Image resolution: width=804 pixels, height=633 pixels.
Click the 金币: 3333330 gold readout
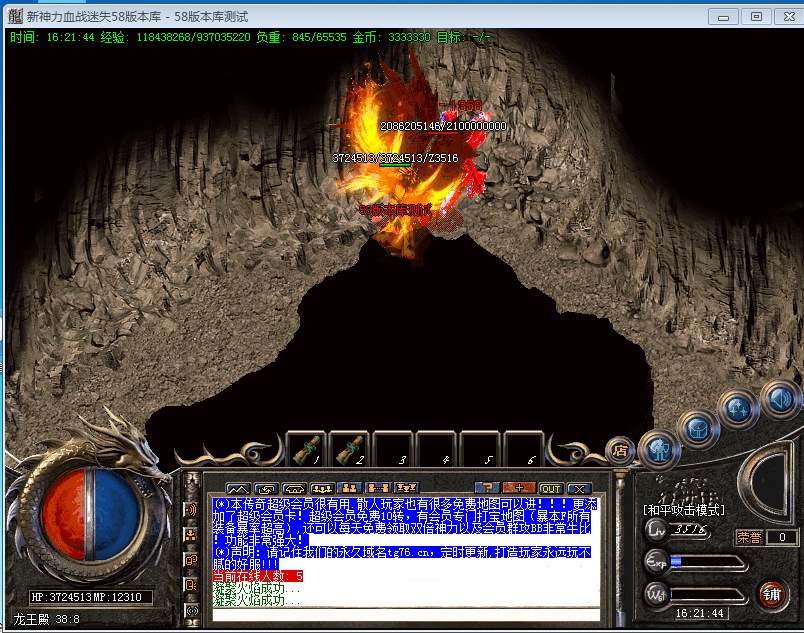[391, 37]
